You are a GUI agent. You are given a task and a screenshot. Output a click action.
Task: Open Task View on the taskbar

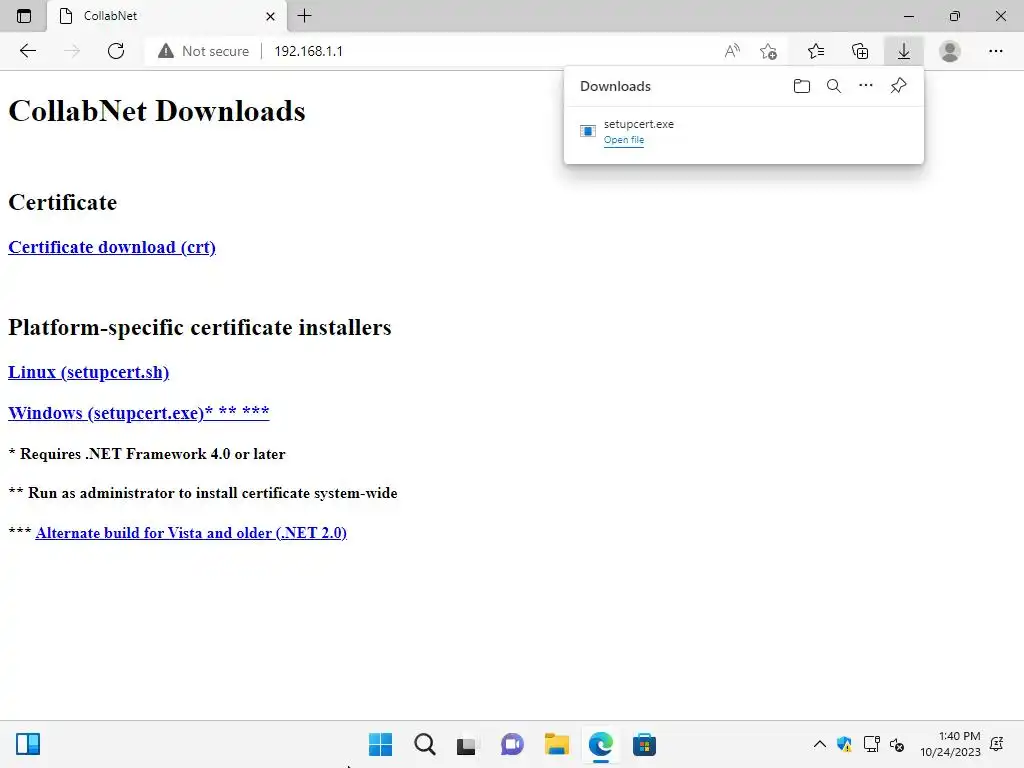point(467,744)
